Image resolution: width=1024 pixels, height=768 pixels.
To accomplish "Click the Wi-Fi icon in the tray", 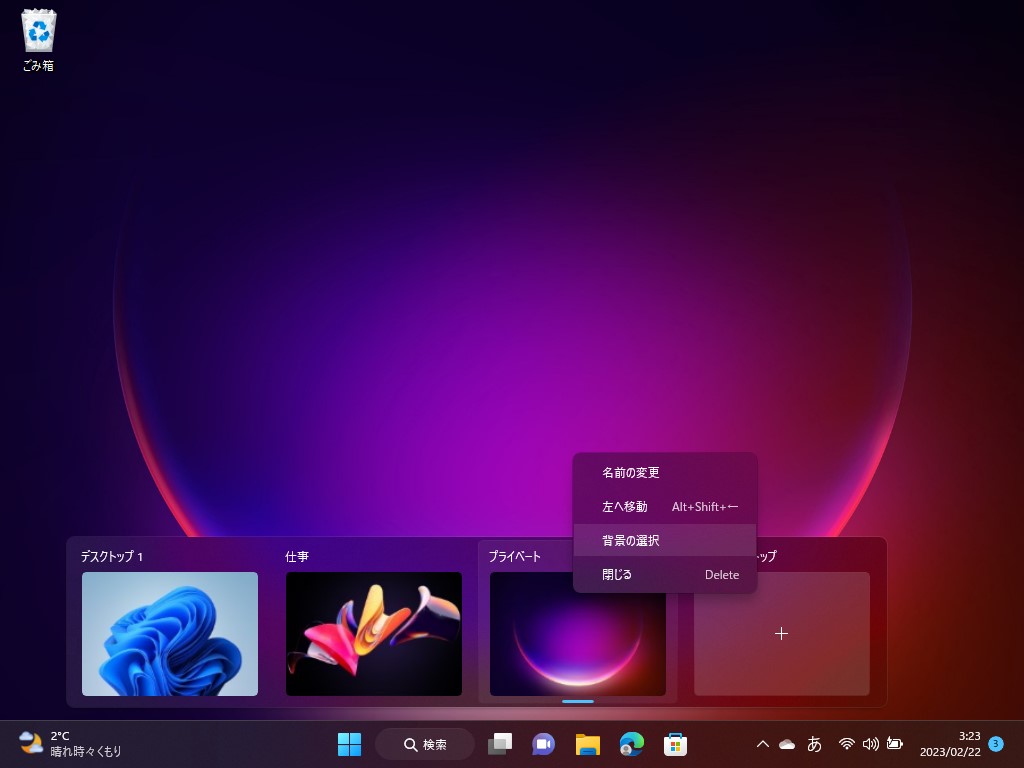I will [844, 744].
